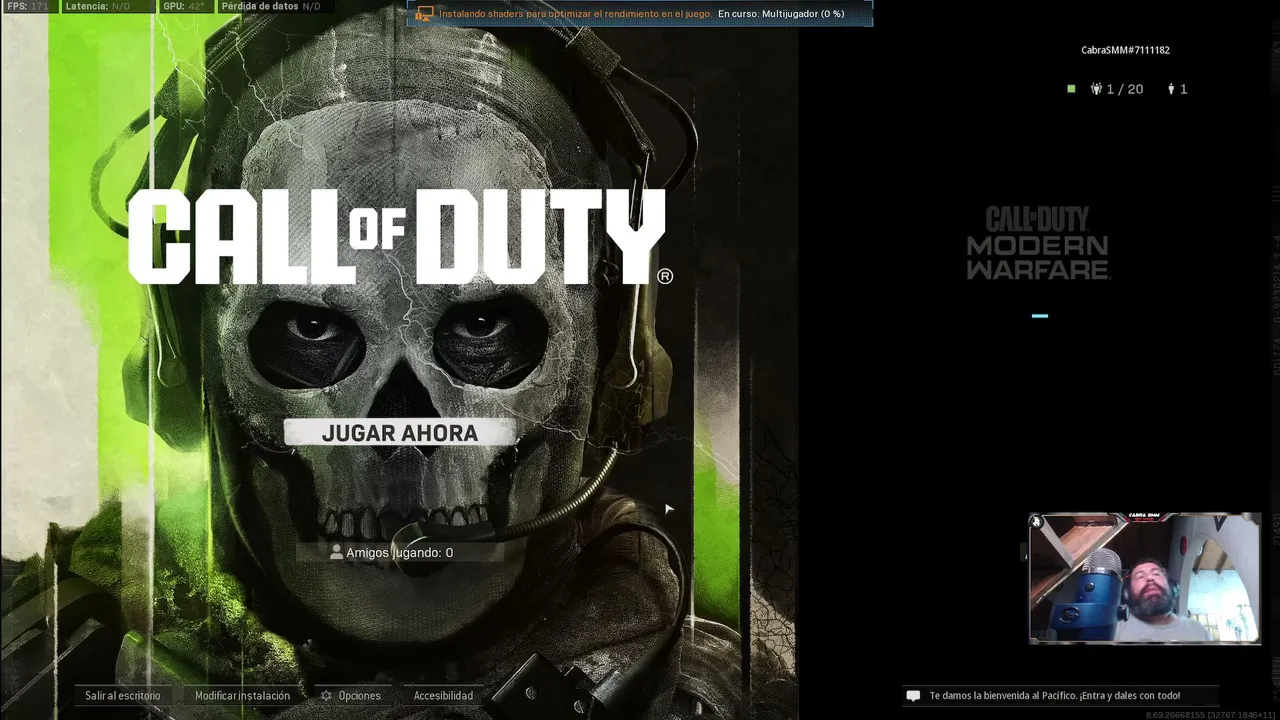Click the 'Pérdida de datos' readout
The height and width of the screenshot is (720, 1280).
tap(272, 6)
